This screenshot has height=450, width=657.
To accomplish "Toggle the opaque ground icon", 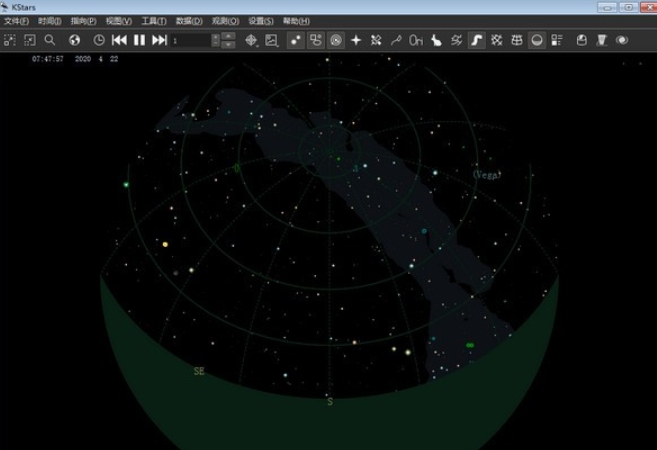I will (536, 40).
